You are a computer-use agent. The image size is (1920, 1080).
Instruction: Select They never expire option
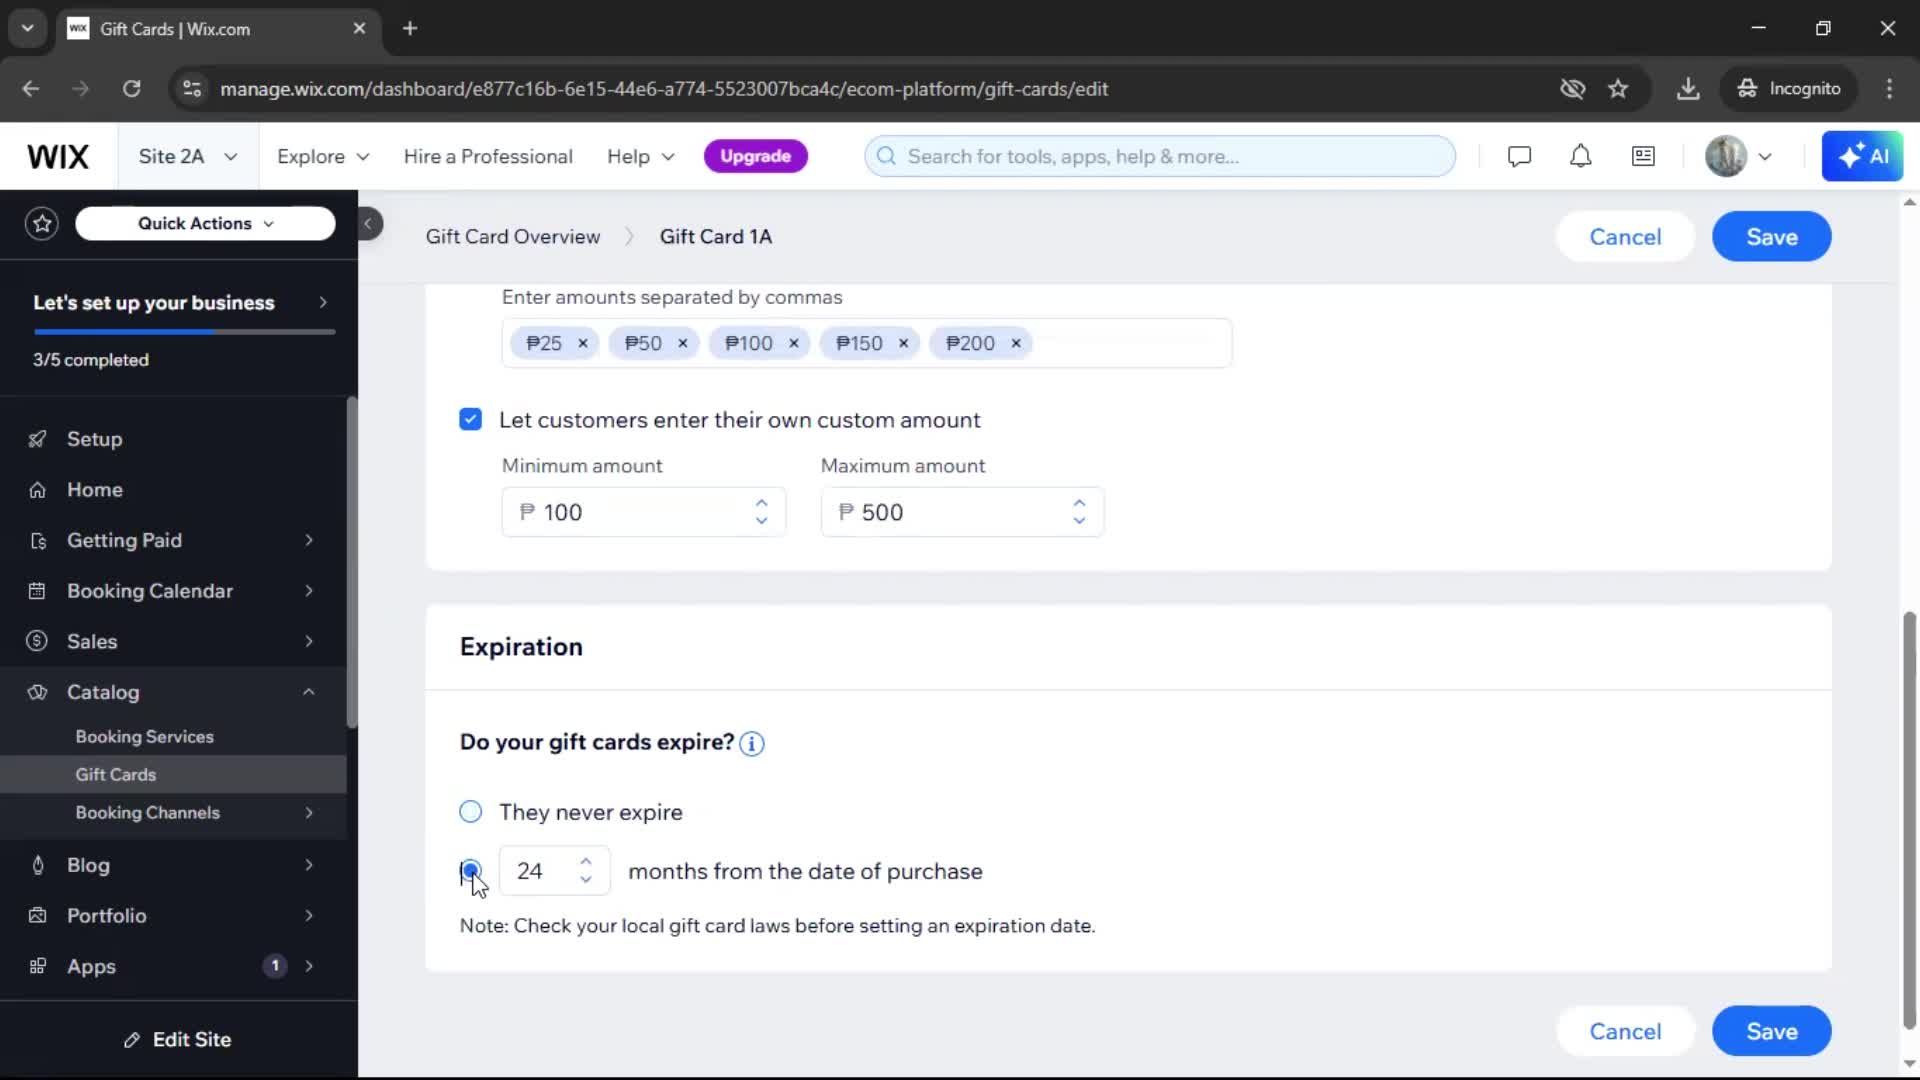coord(470,811)
